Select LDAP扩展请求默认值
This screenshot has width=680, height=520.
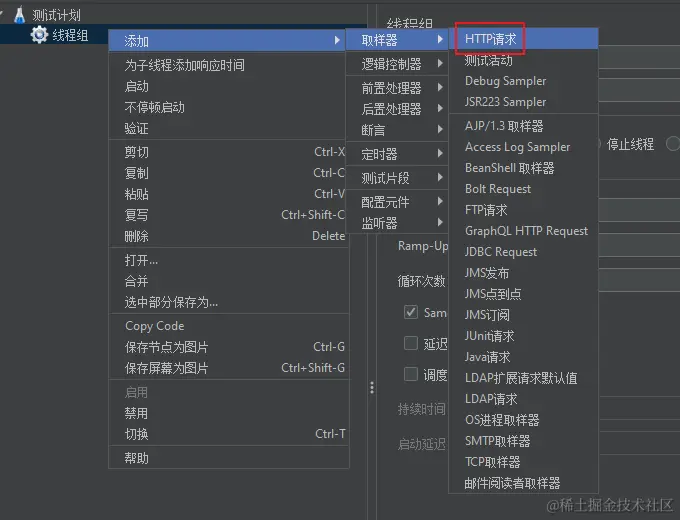click(523, 378)
